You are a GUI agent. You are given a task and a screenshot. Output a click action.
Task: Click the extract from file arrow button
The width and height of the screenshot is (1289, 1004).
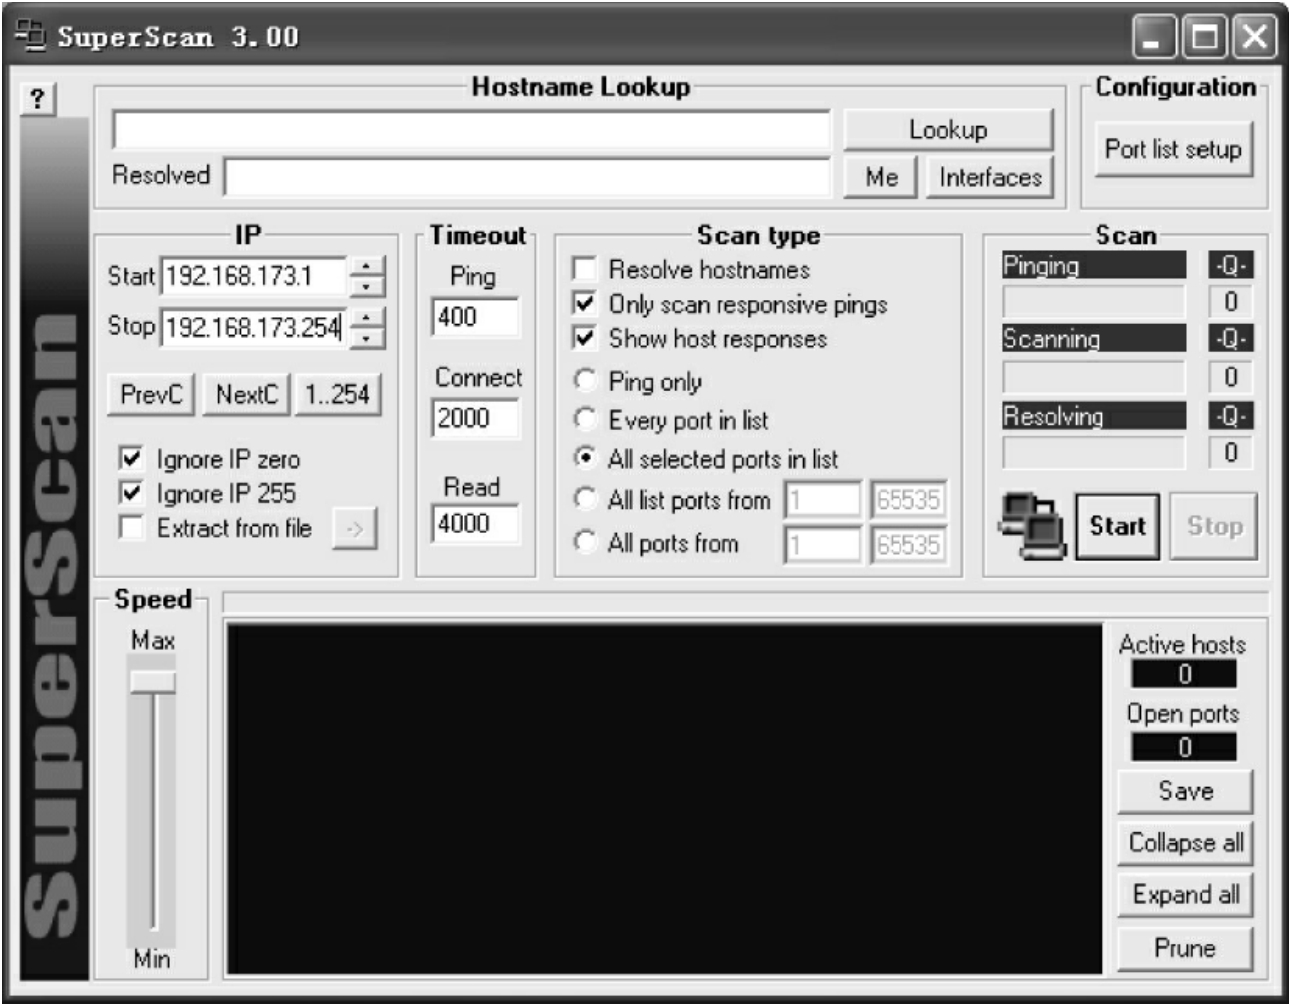tap(354, 529)
